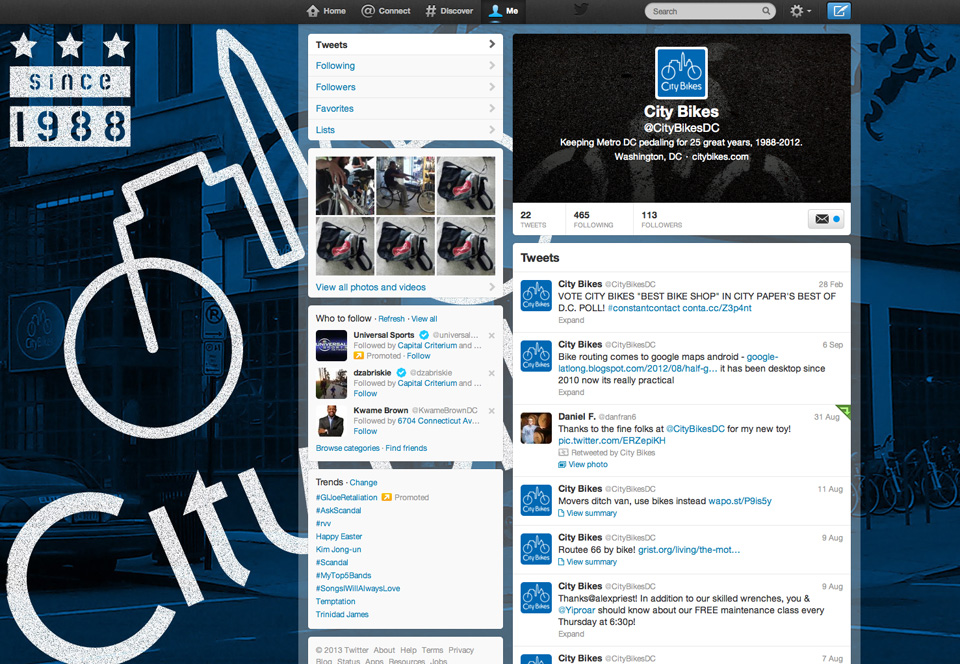Click into the Search field
Image resolution: width=960 pixels, height=664 pixels.
(710, 11)
